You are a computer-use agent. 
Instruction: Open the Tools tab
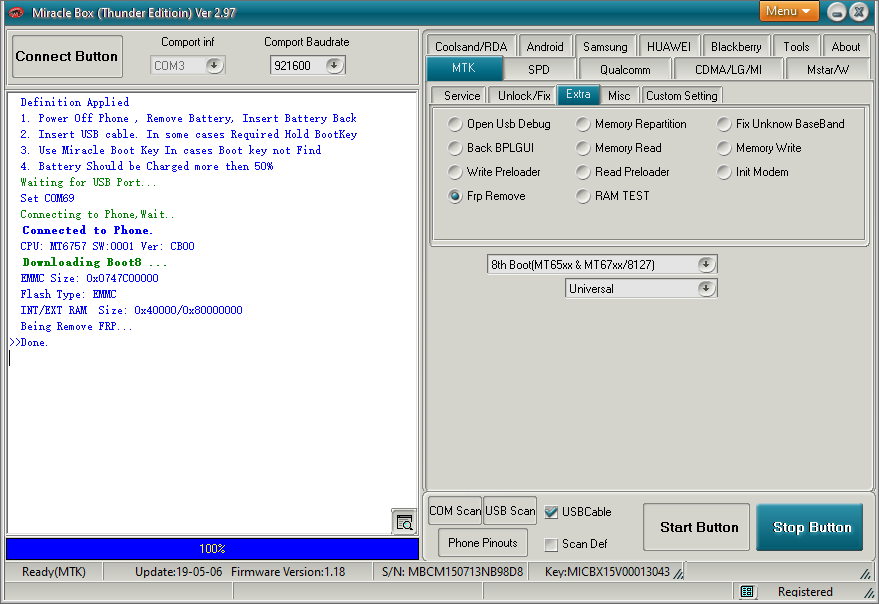(x=796, y=47)
